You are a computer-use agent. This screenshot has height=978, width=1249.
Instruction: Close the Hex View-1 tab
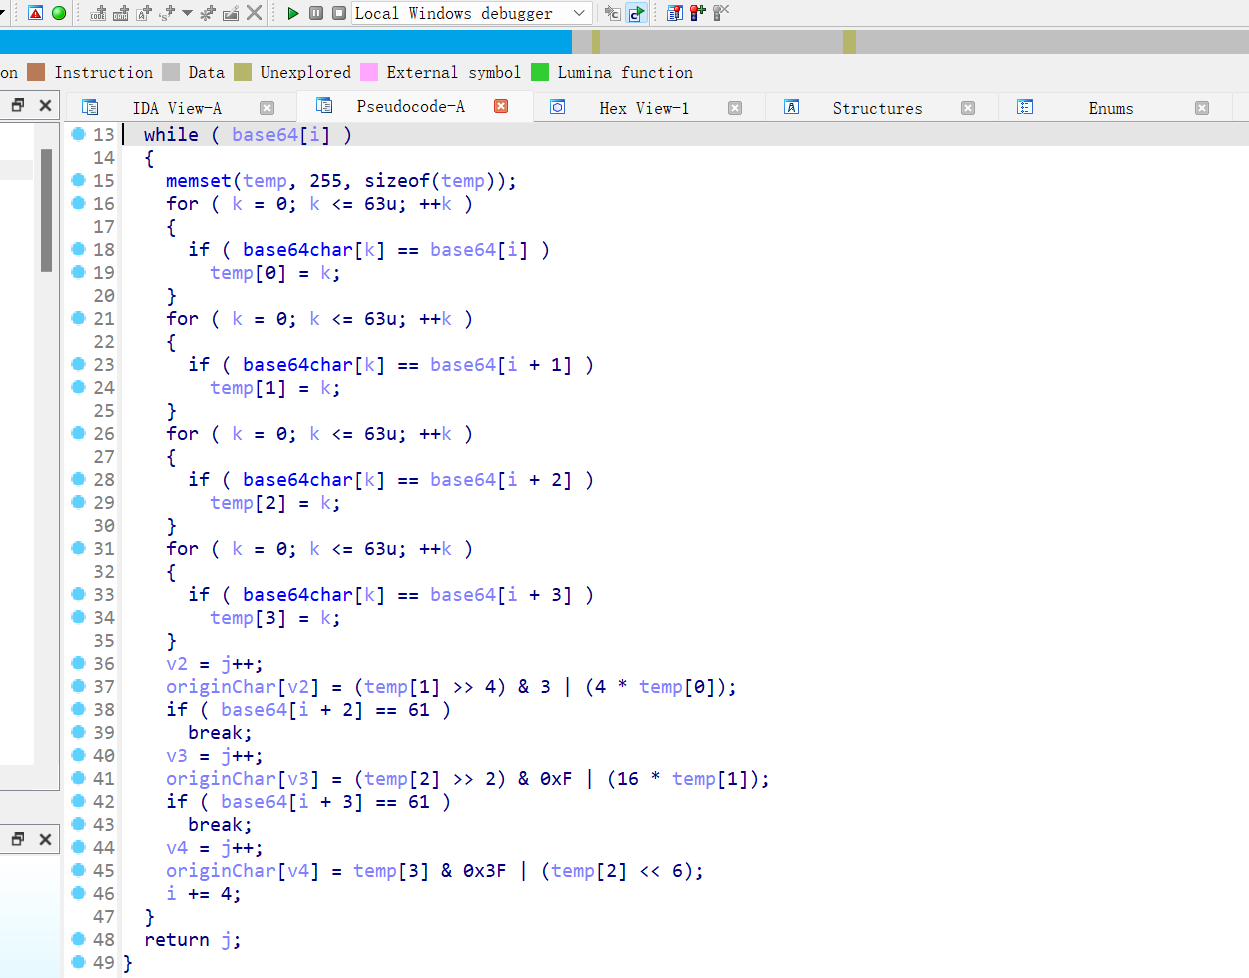735,108
